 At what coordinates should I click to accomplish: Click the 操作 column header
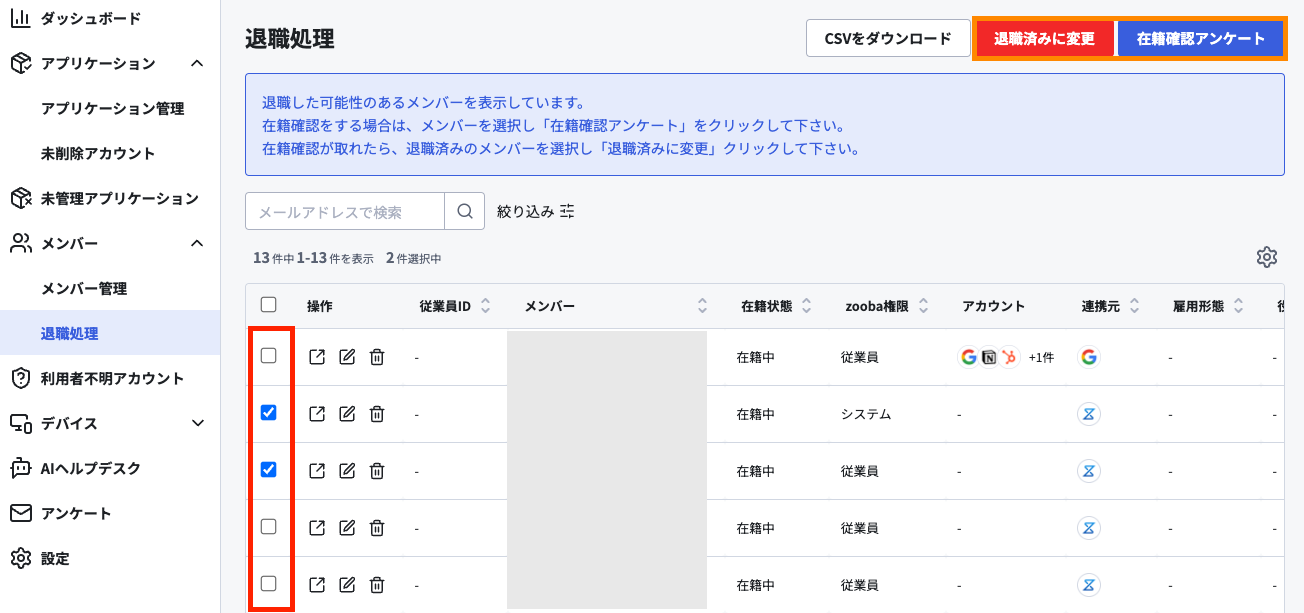pyautogui.click(x=320, y=306)
